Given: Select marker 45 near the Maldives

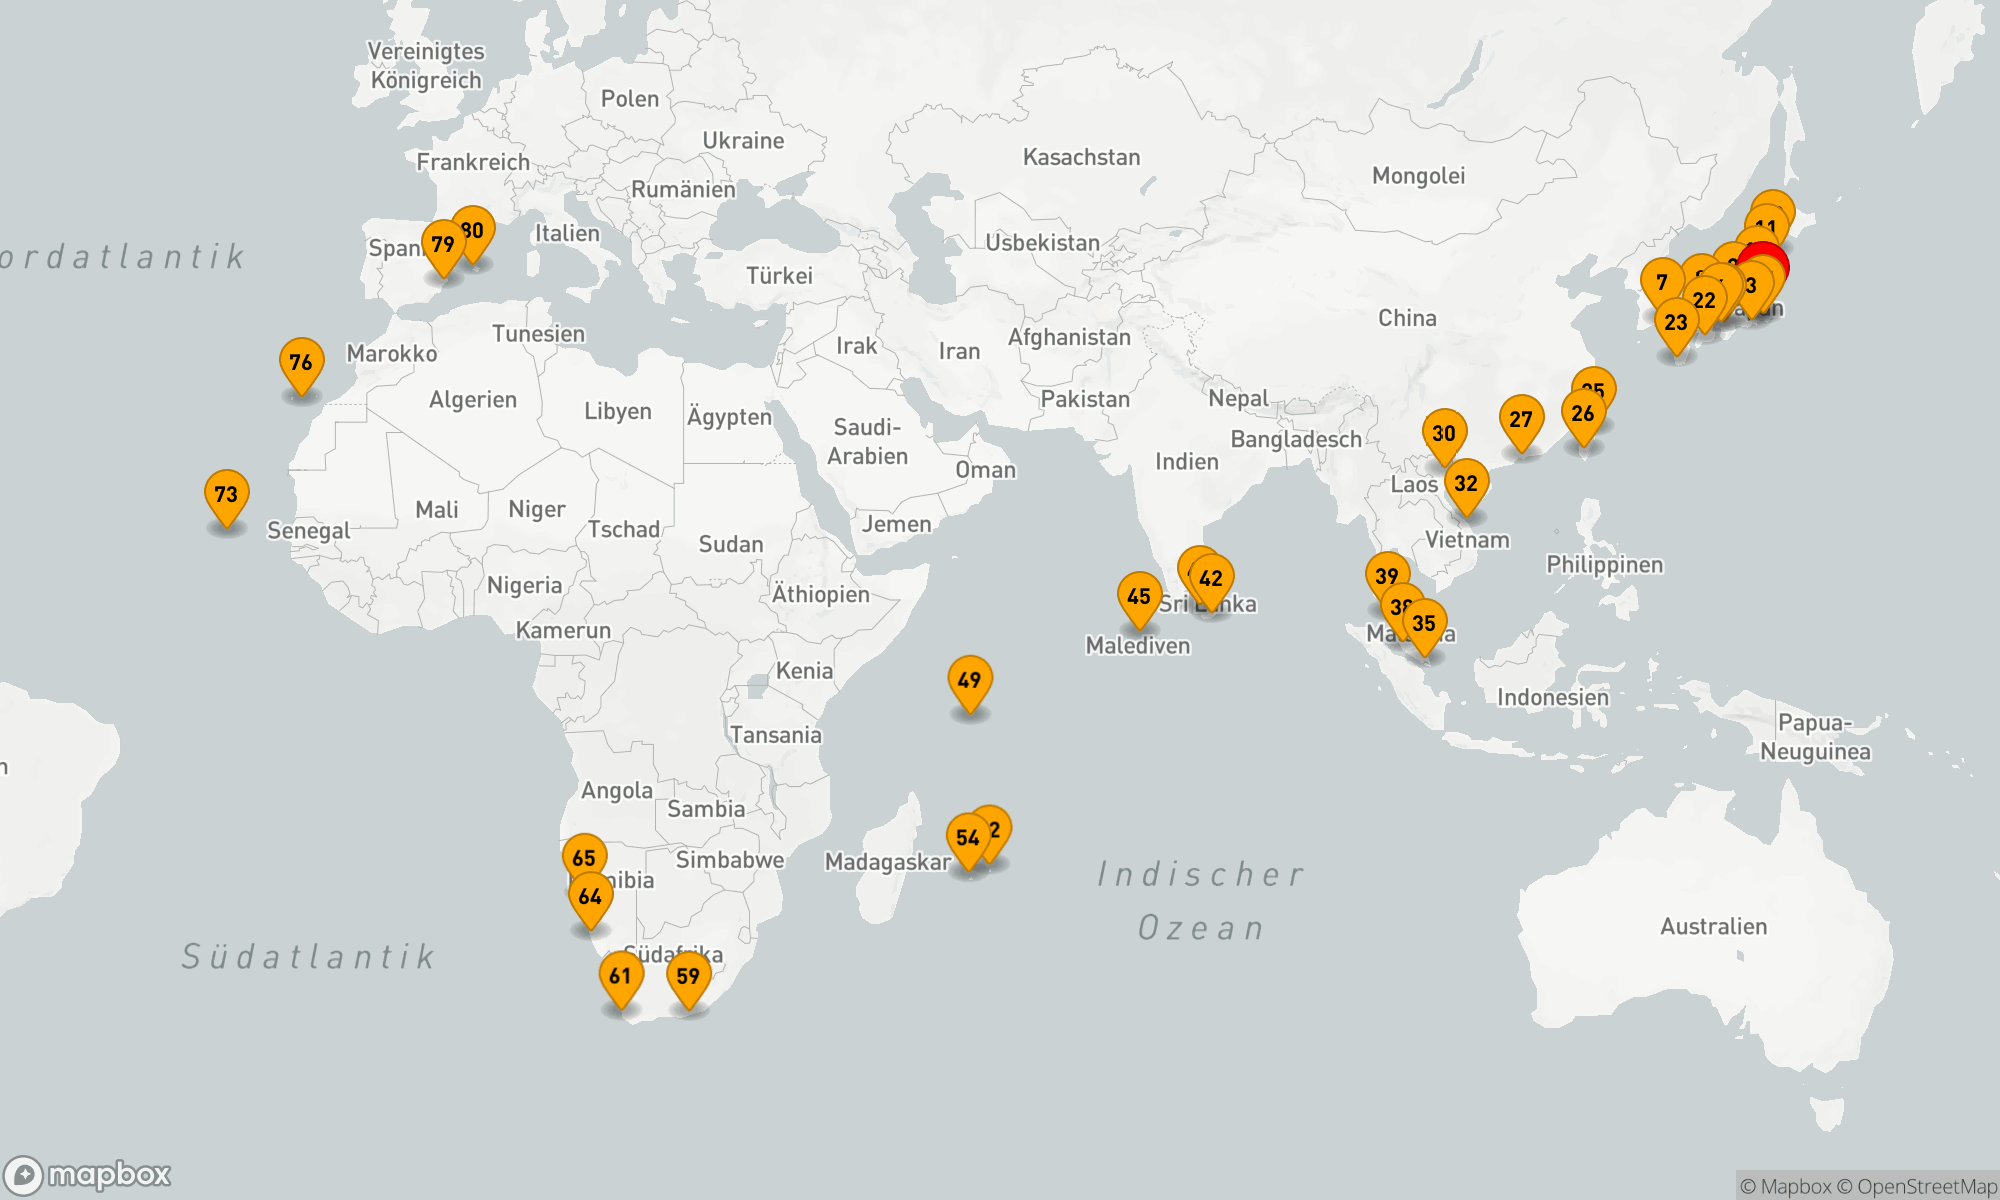Looking at the screenshot, I should (1139, 597).
